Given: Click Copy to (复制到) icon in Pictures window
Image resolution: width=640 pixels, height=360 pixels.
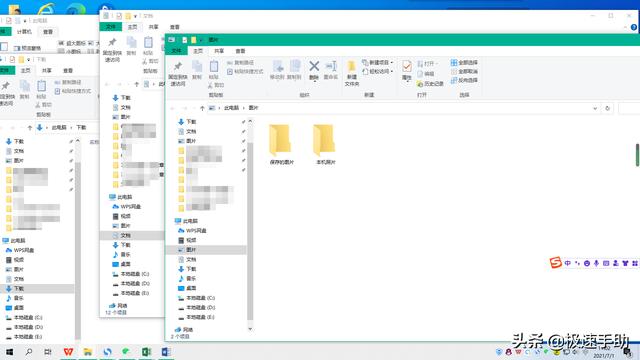Looking at the screenshot, I should [294, 70].
